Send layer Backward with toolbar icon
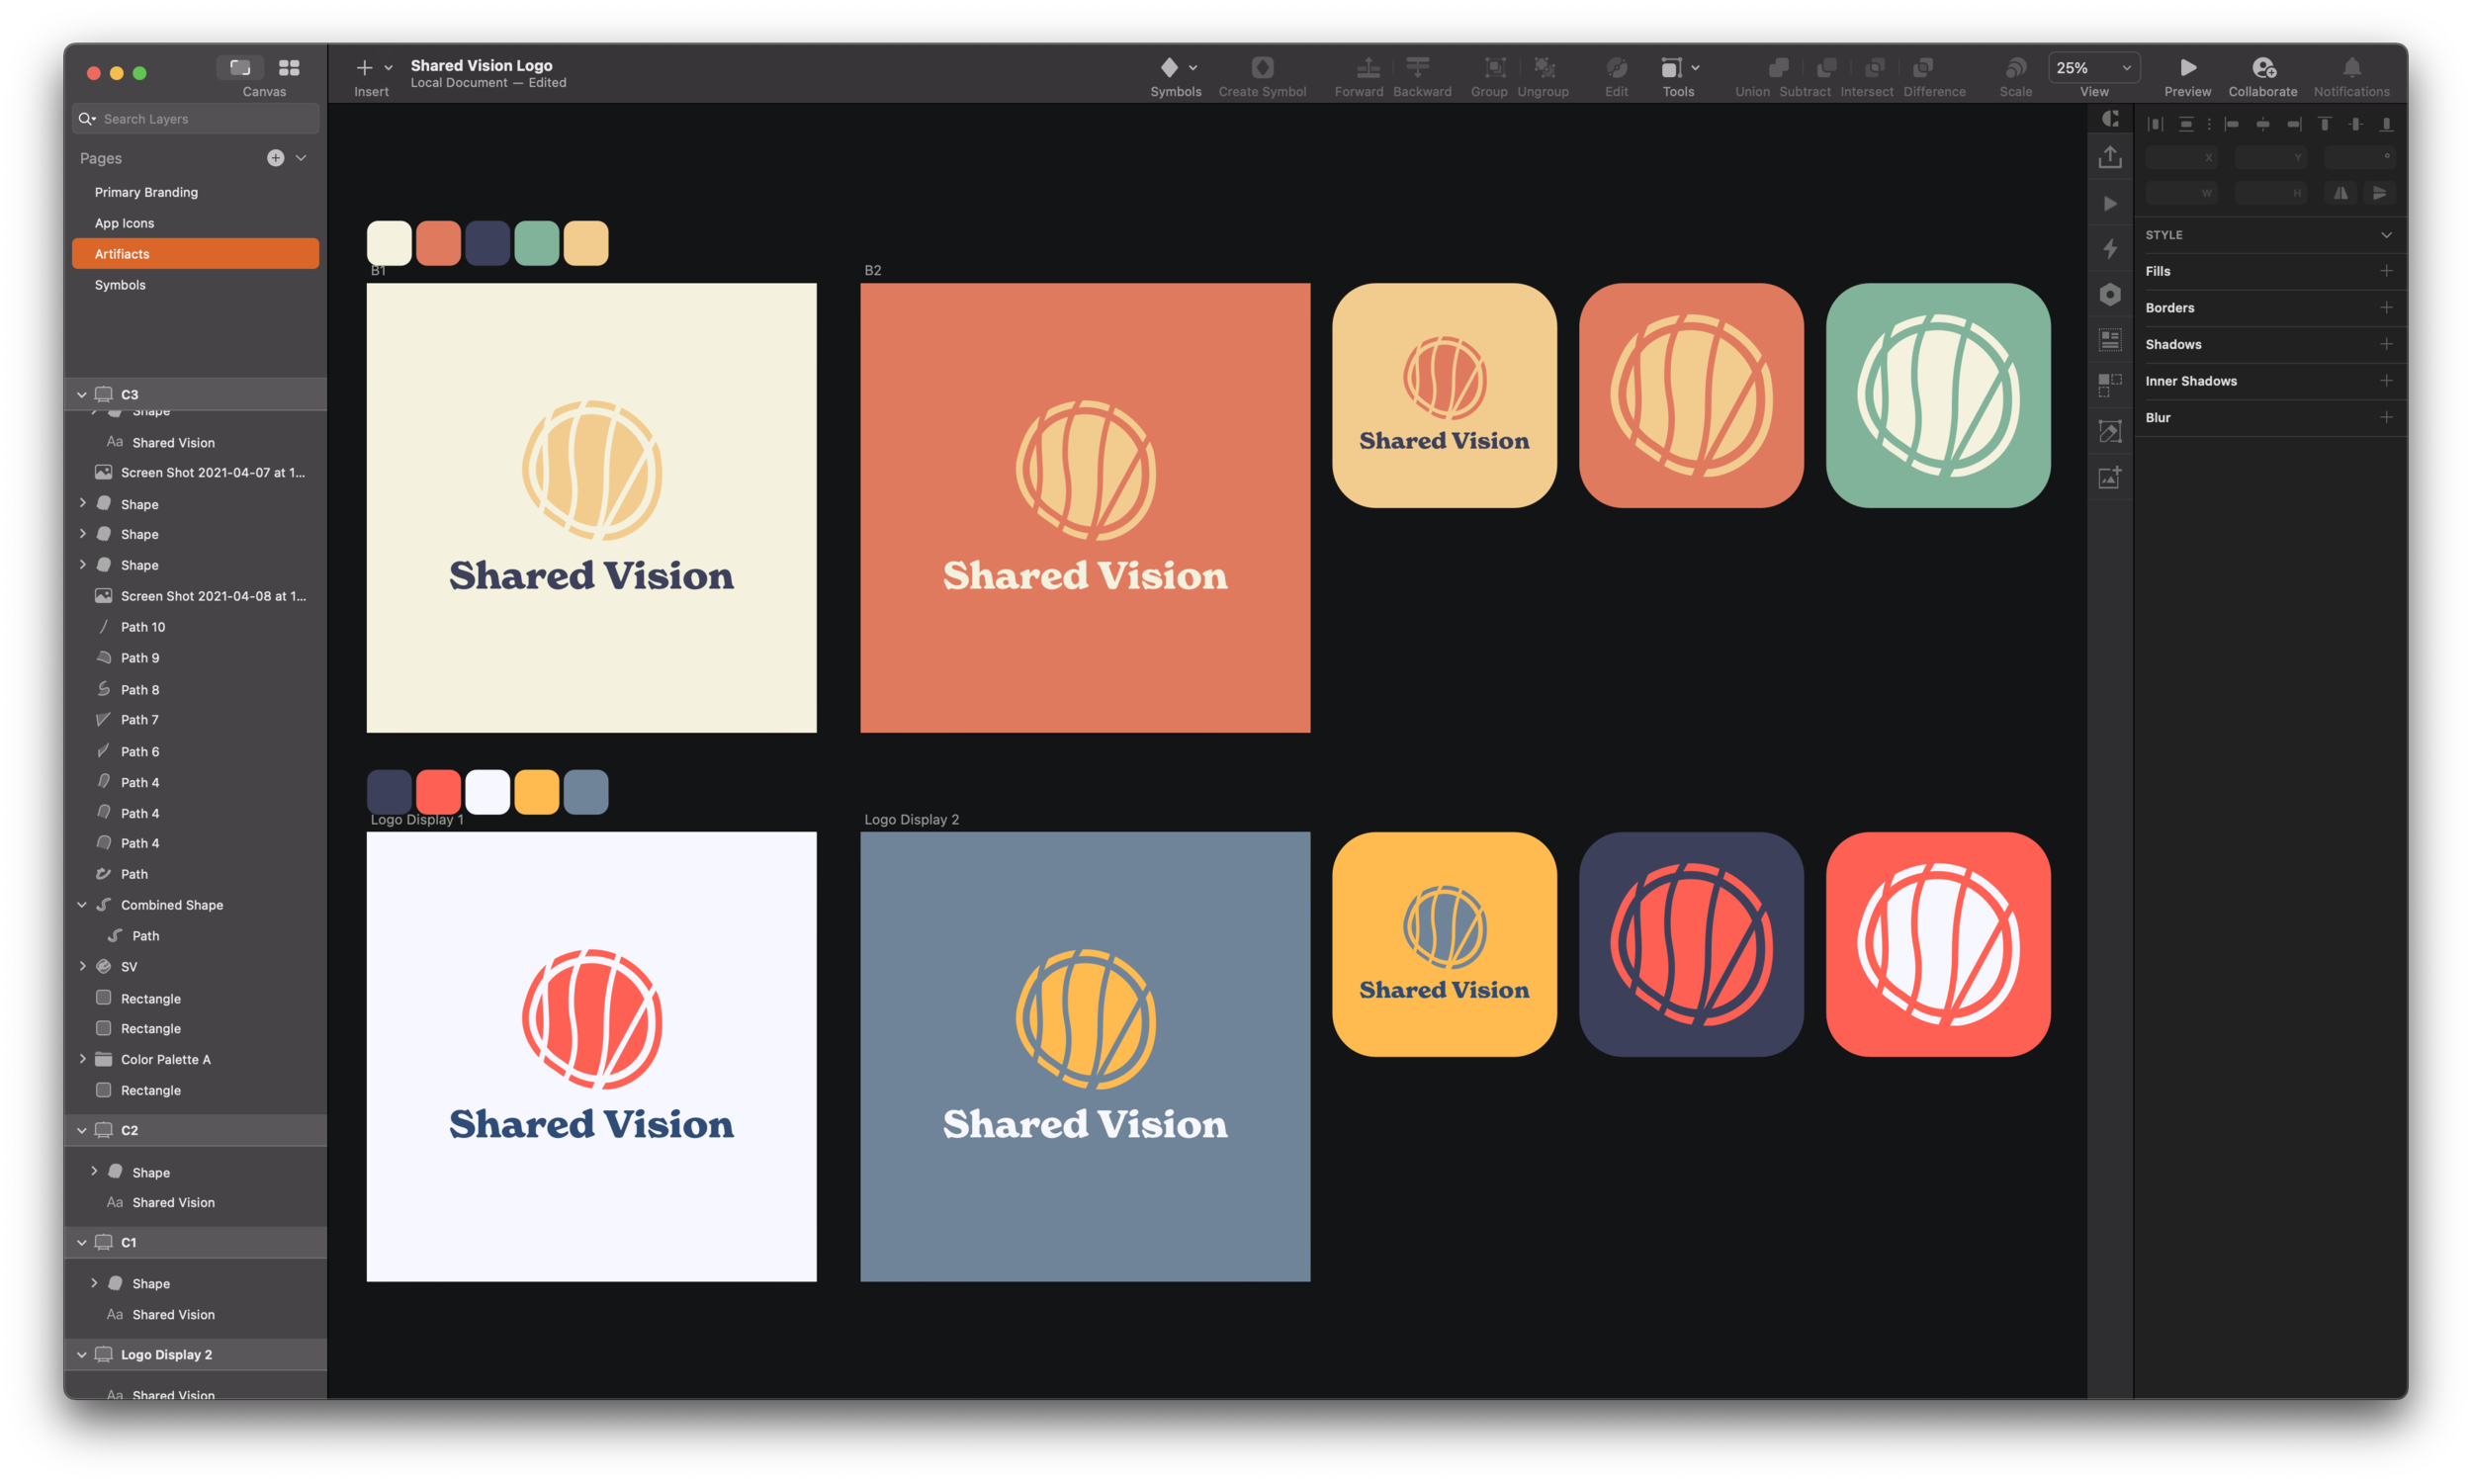 pos(1418,67)
